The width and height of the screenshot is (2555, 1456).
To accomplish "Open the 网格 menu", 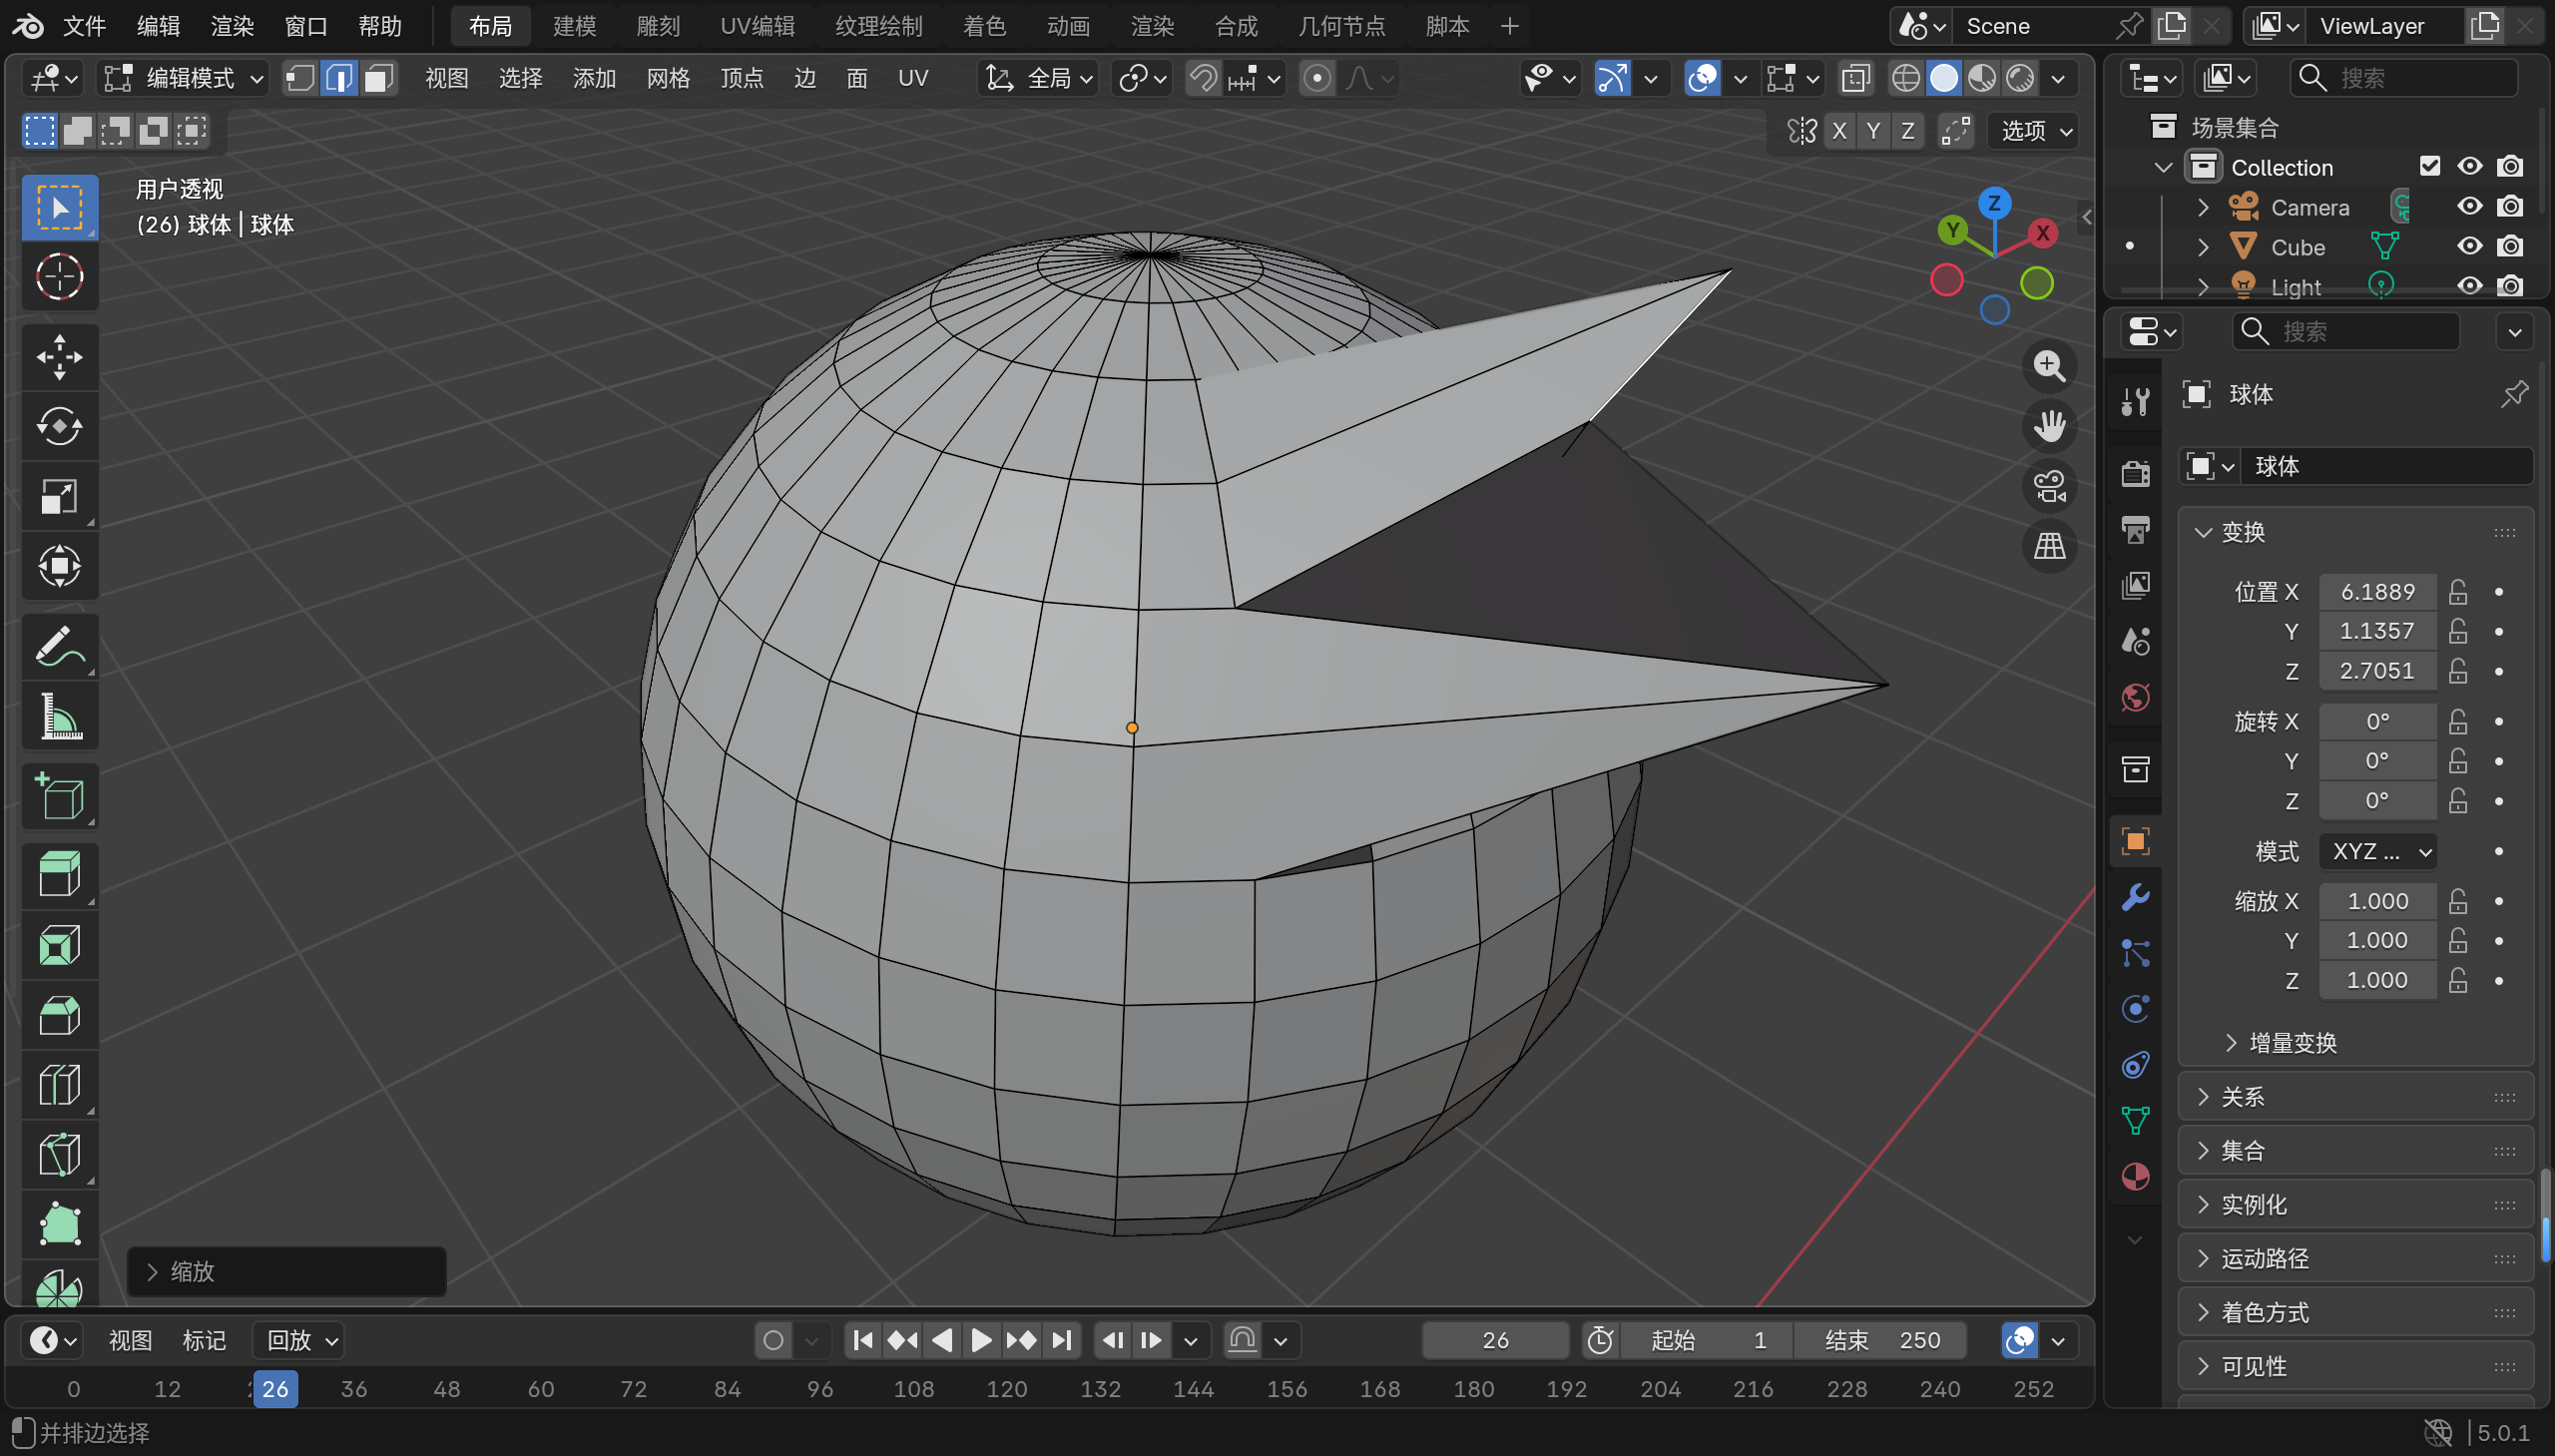I will pyautogui.click(x=668, y=78).
